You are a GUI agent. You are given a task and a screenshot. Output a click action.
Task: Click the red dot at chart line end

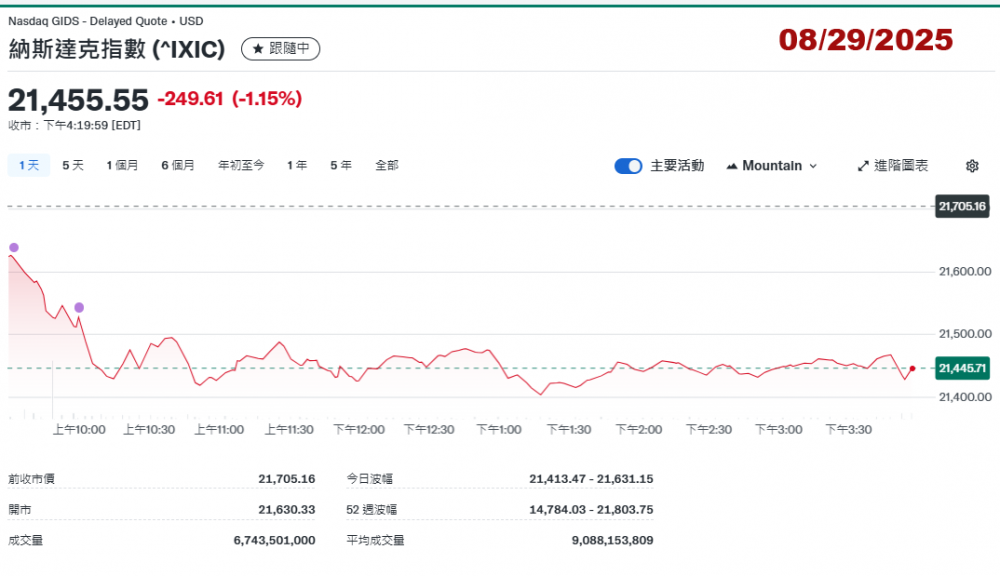[x=912, y=368]
